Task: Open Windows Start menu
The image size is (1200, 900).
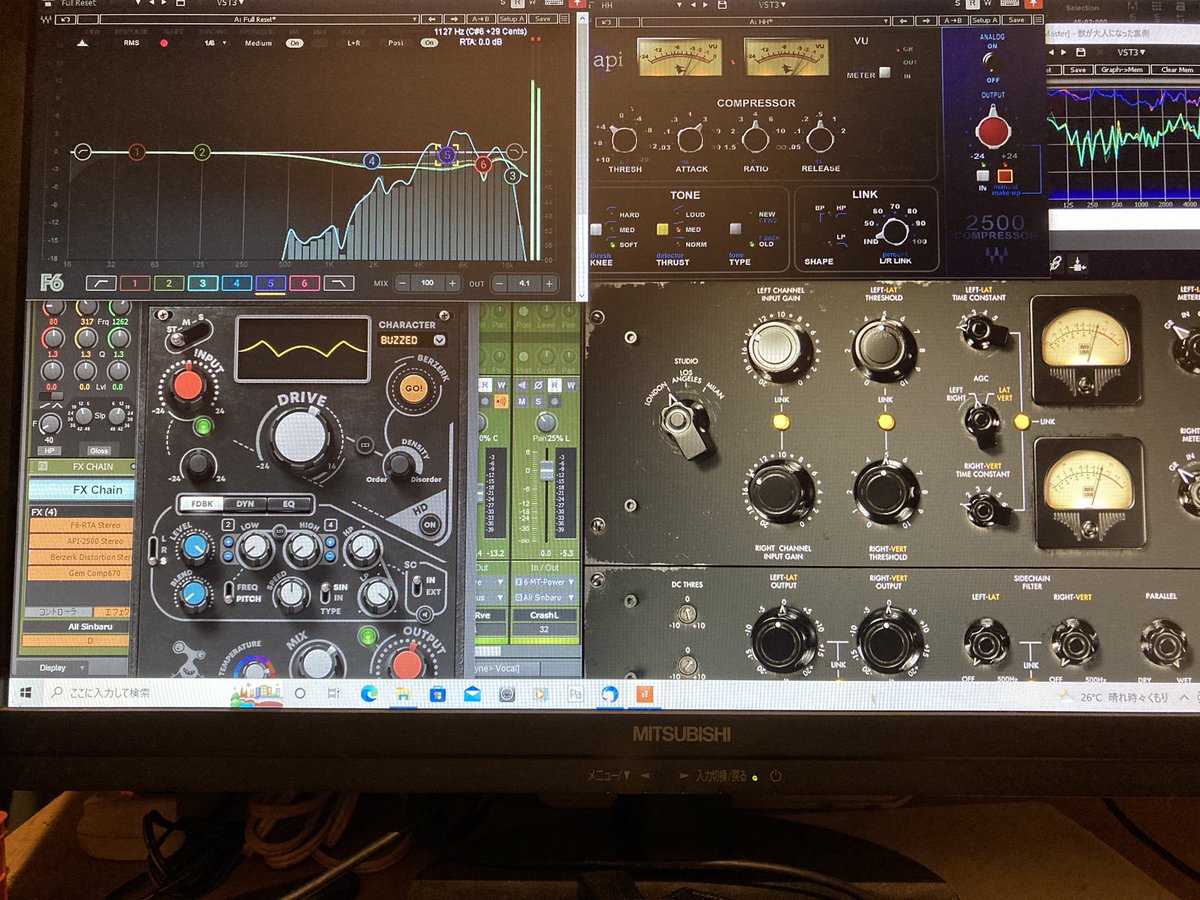Action: [24, 692]
